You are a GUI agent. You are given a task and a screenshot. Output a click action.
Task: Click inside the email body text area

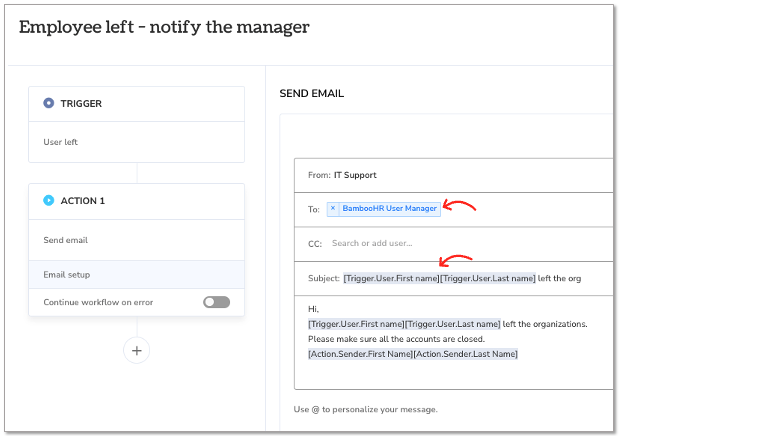[x=453, y=342]
